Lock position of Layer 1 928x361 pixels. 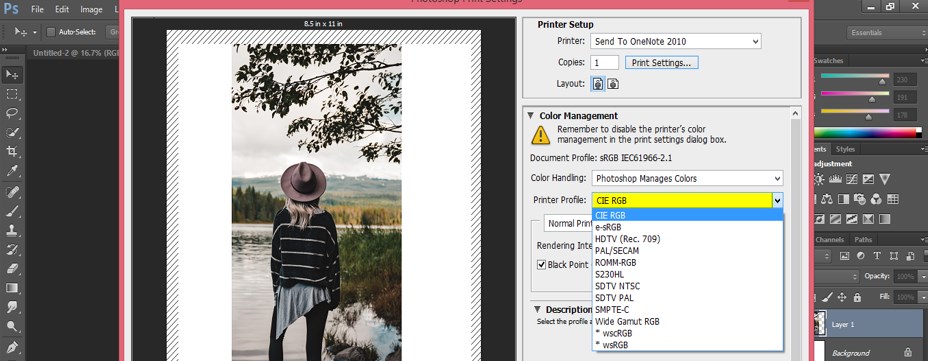point(841,297)
